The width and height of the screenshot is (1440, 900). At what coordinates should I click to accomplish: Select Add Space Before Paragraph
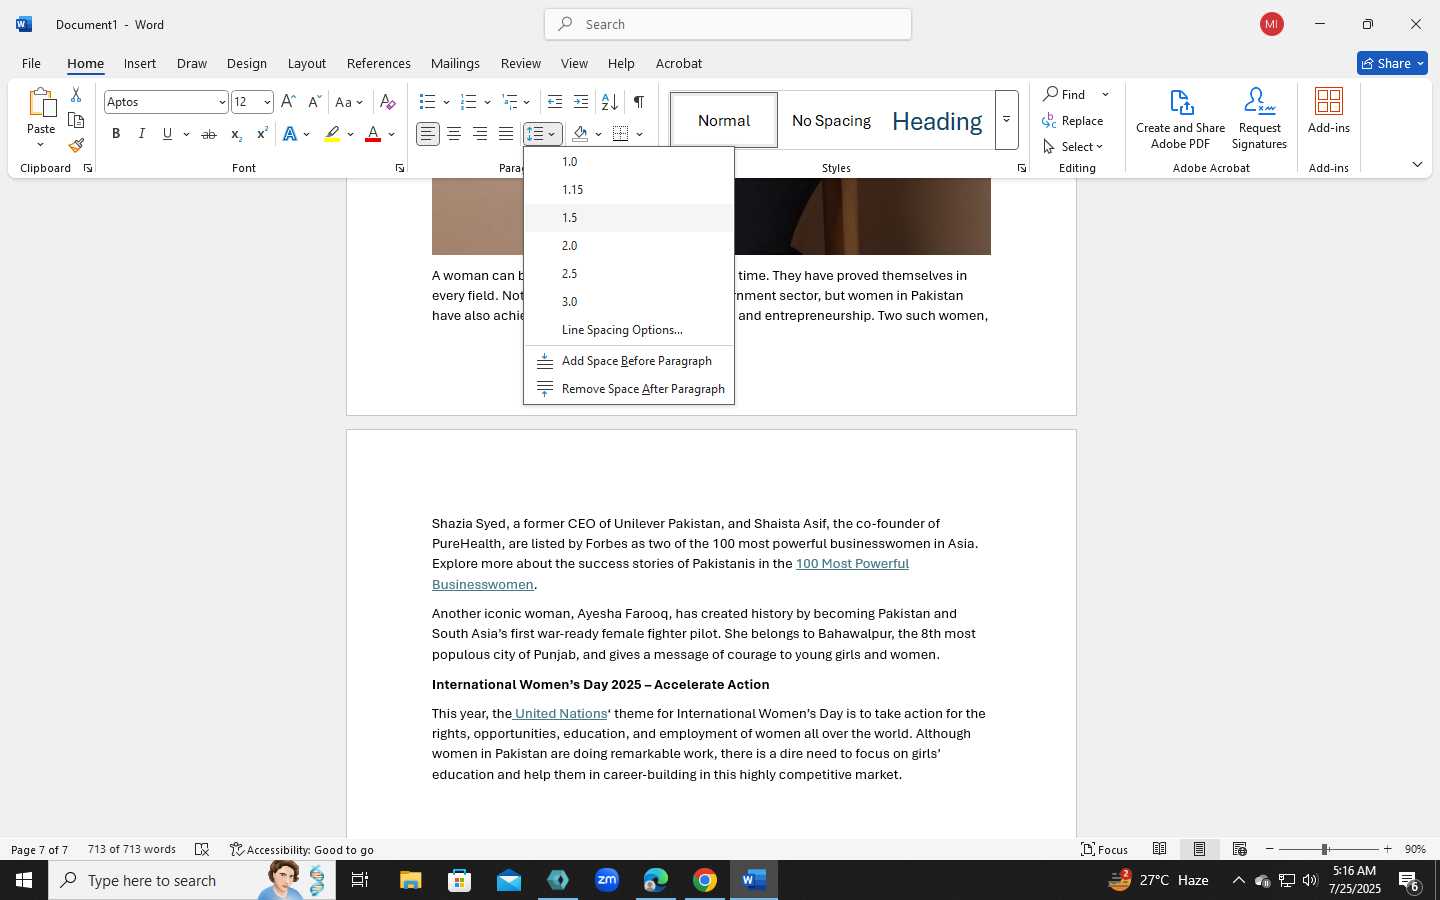tap(629, 361)
